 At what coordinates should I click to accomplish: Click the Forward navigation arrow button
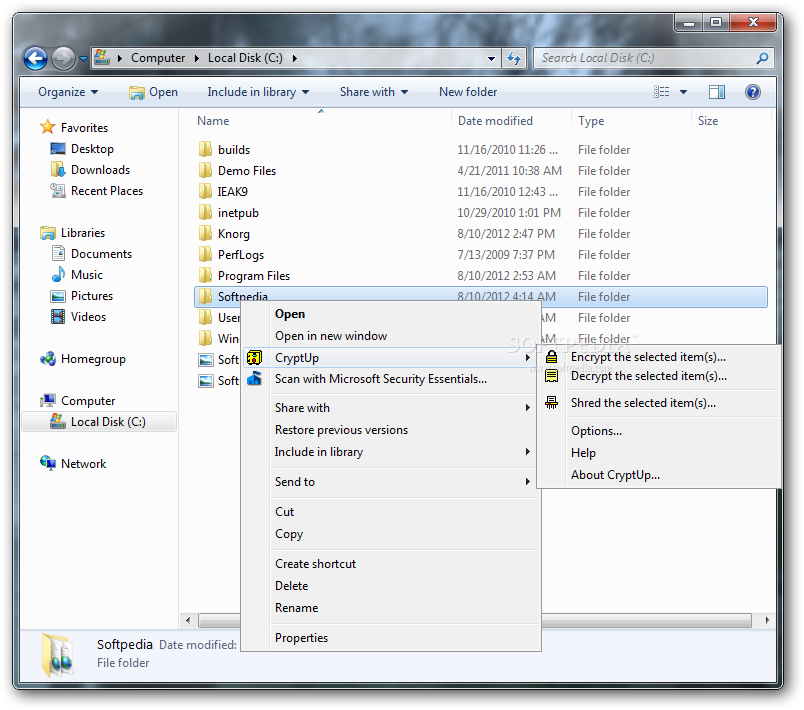coord(63,58)
